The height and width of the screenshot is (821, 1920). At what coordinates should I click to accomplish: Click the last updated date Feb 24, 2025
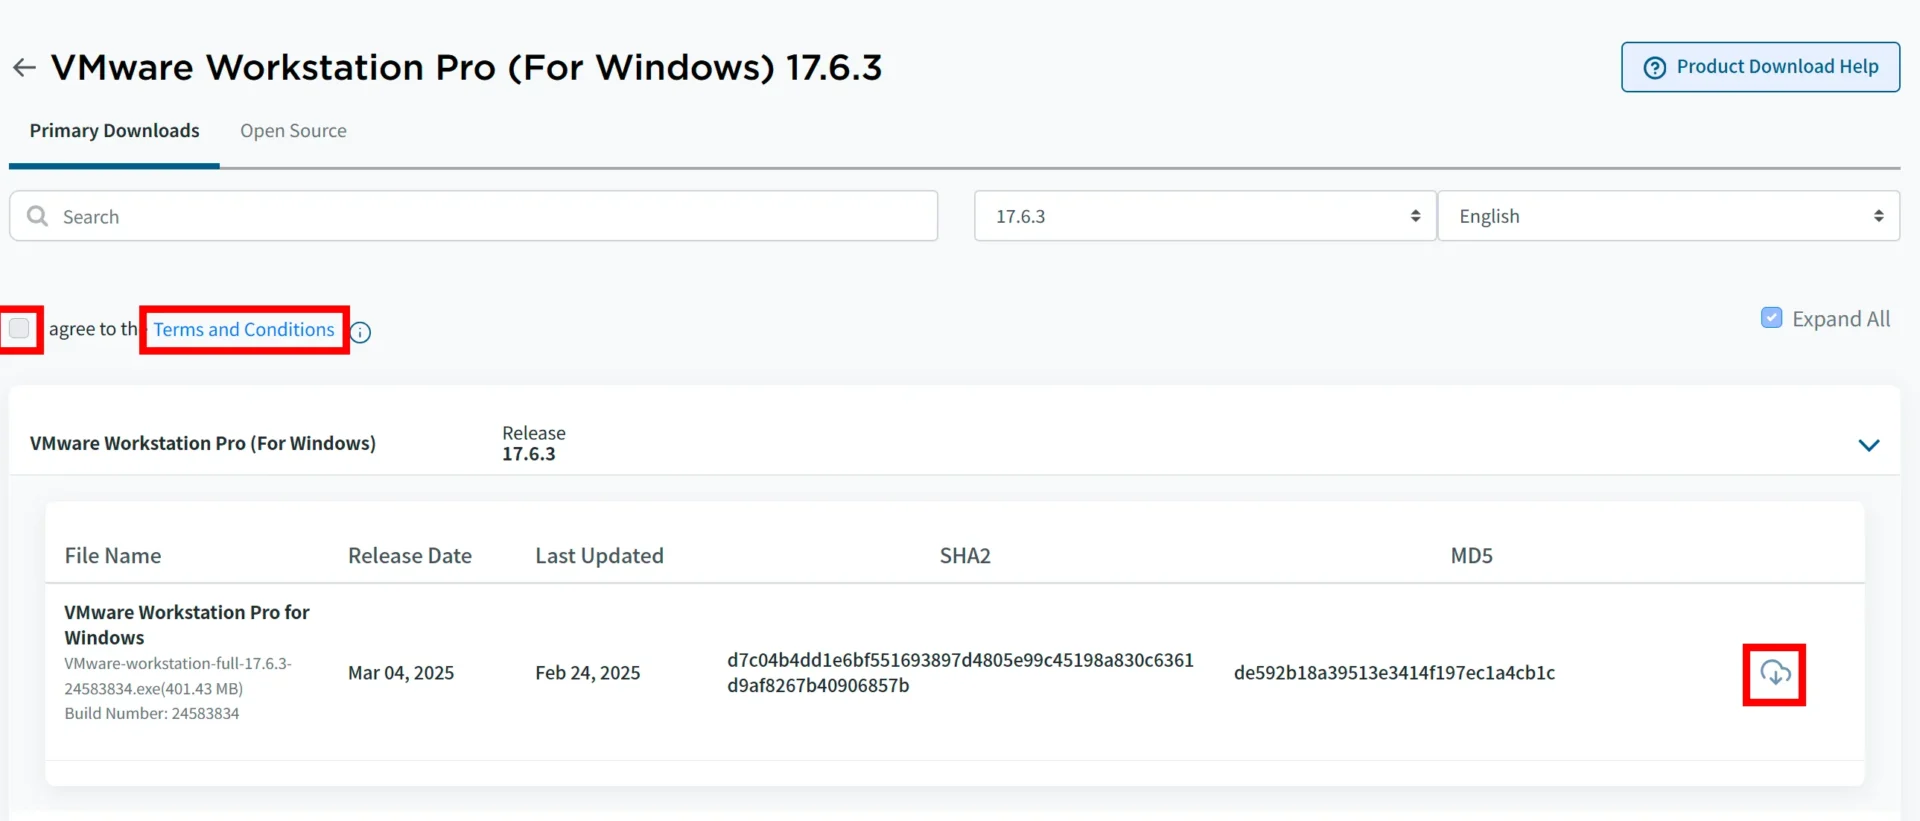click(588, 673)
